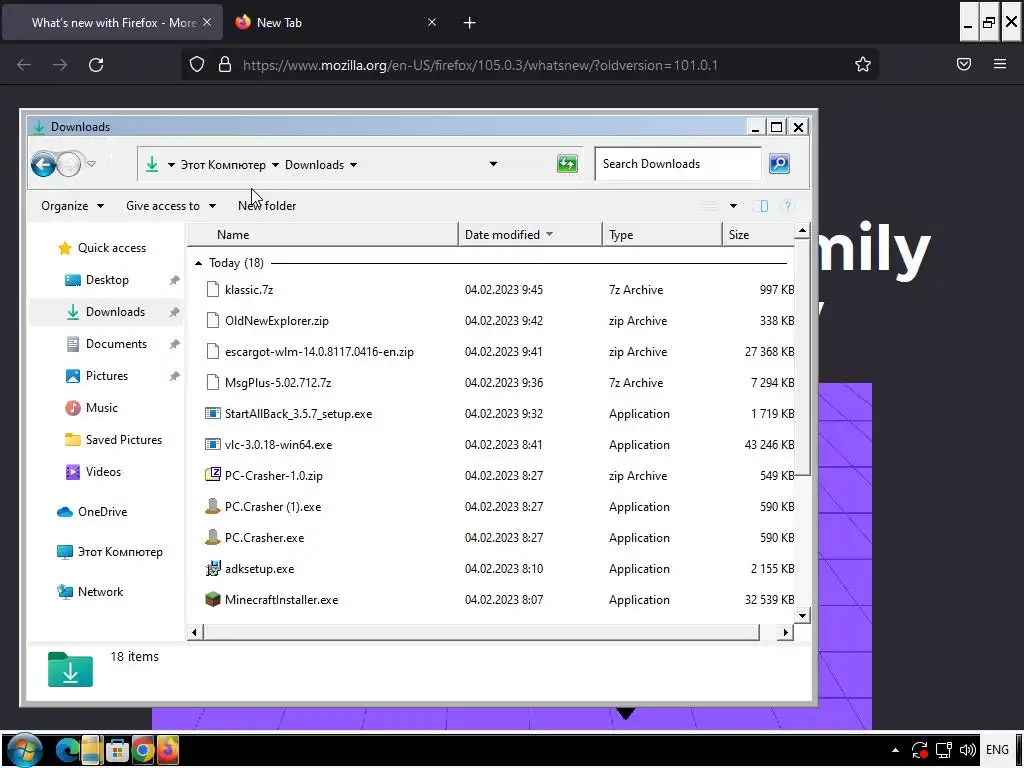Click the PC.Crasher (1).exe icon

click(212, 506)
